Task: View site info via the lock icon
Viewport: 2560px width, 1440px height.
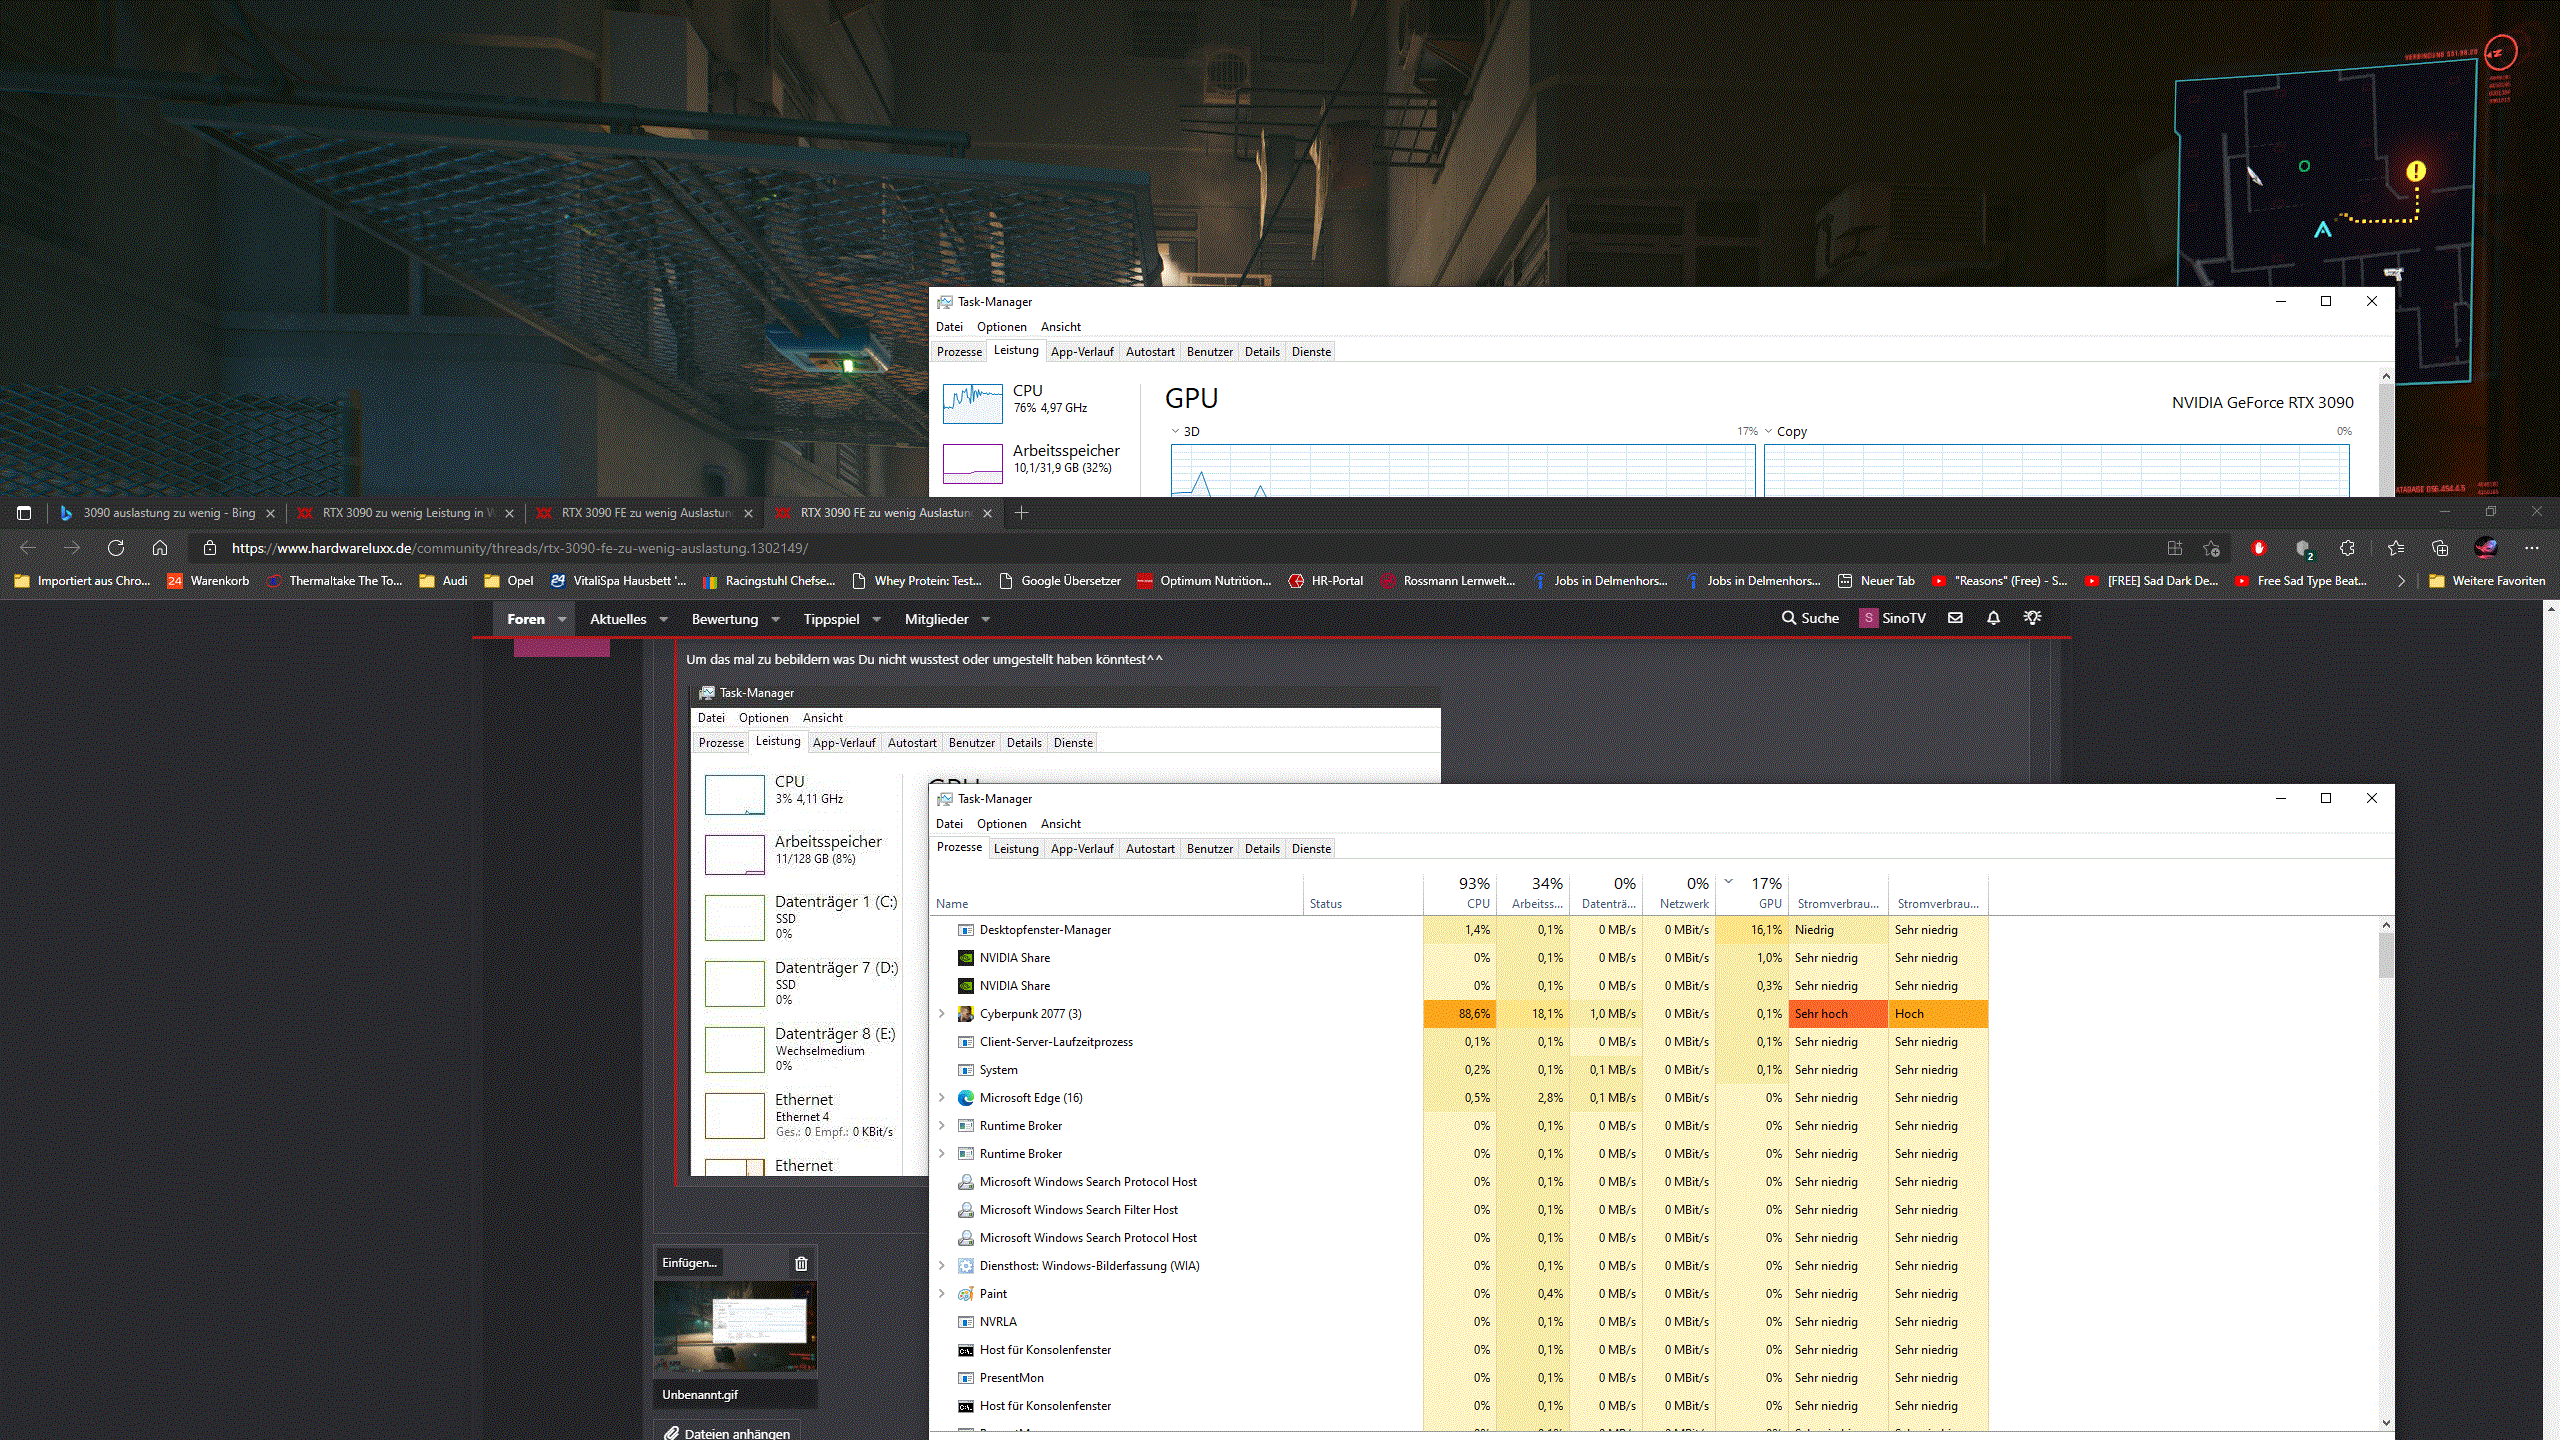Action: tap(209, 548)
